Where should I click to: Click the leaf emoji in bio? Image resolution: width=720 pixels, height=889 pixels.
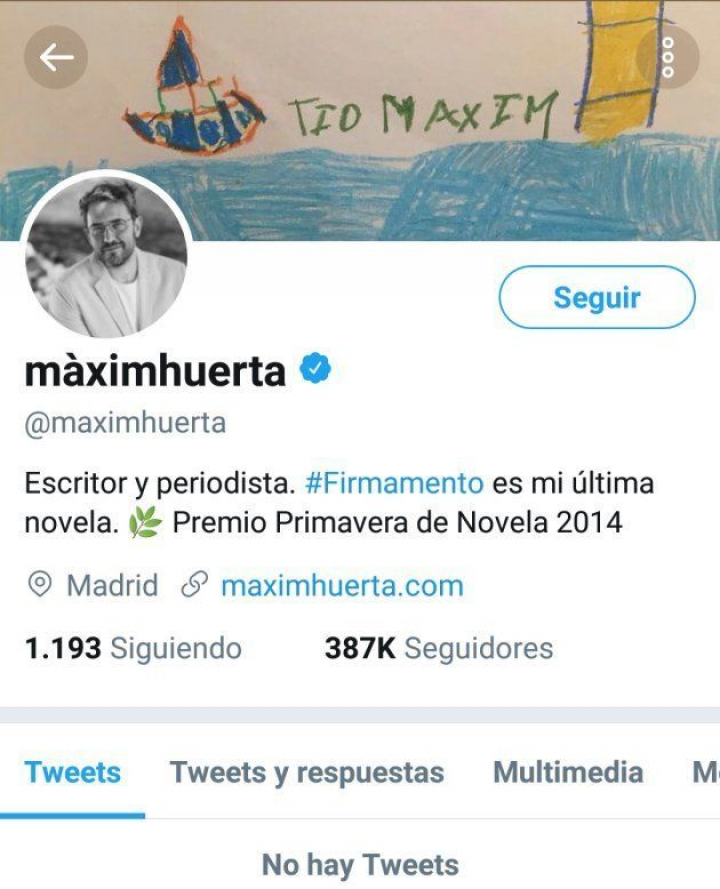(145, 522)
